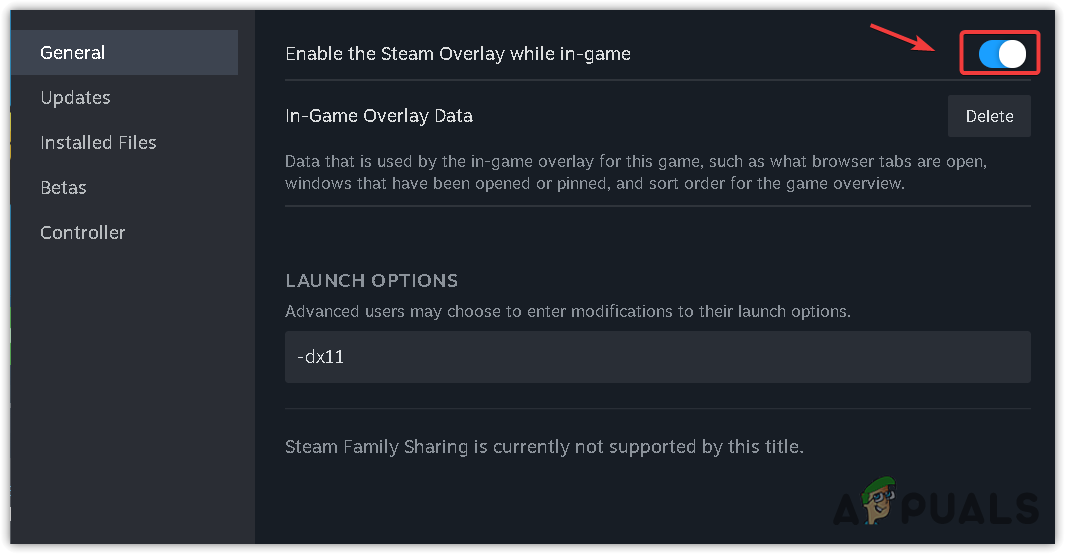This screenshot has height=554, width=1065.
Task: Click the LAUNCH OPTIONS heading
Action: (371, 281)
